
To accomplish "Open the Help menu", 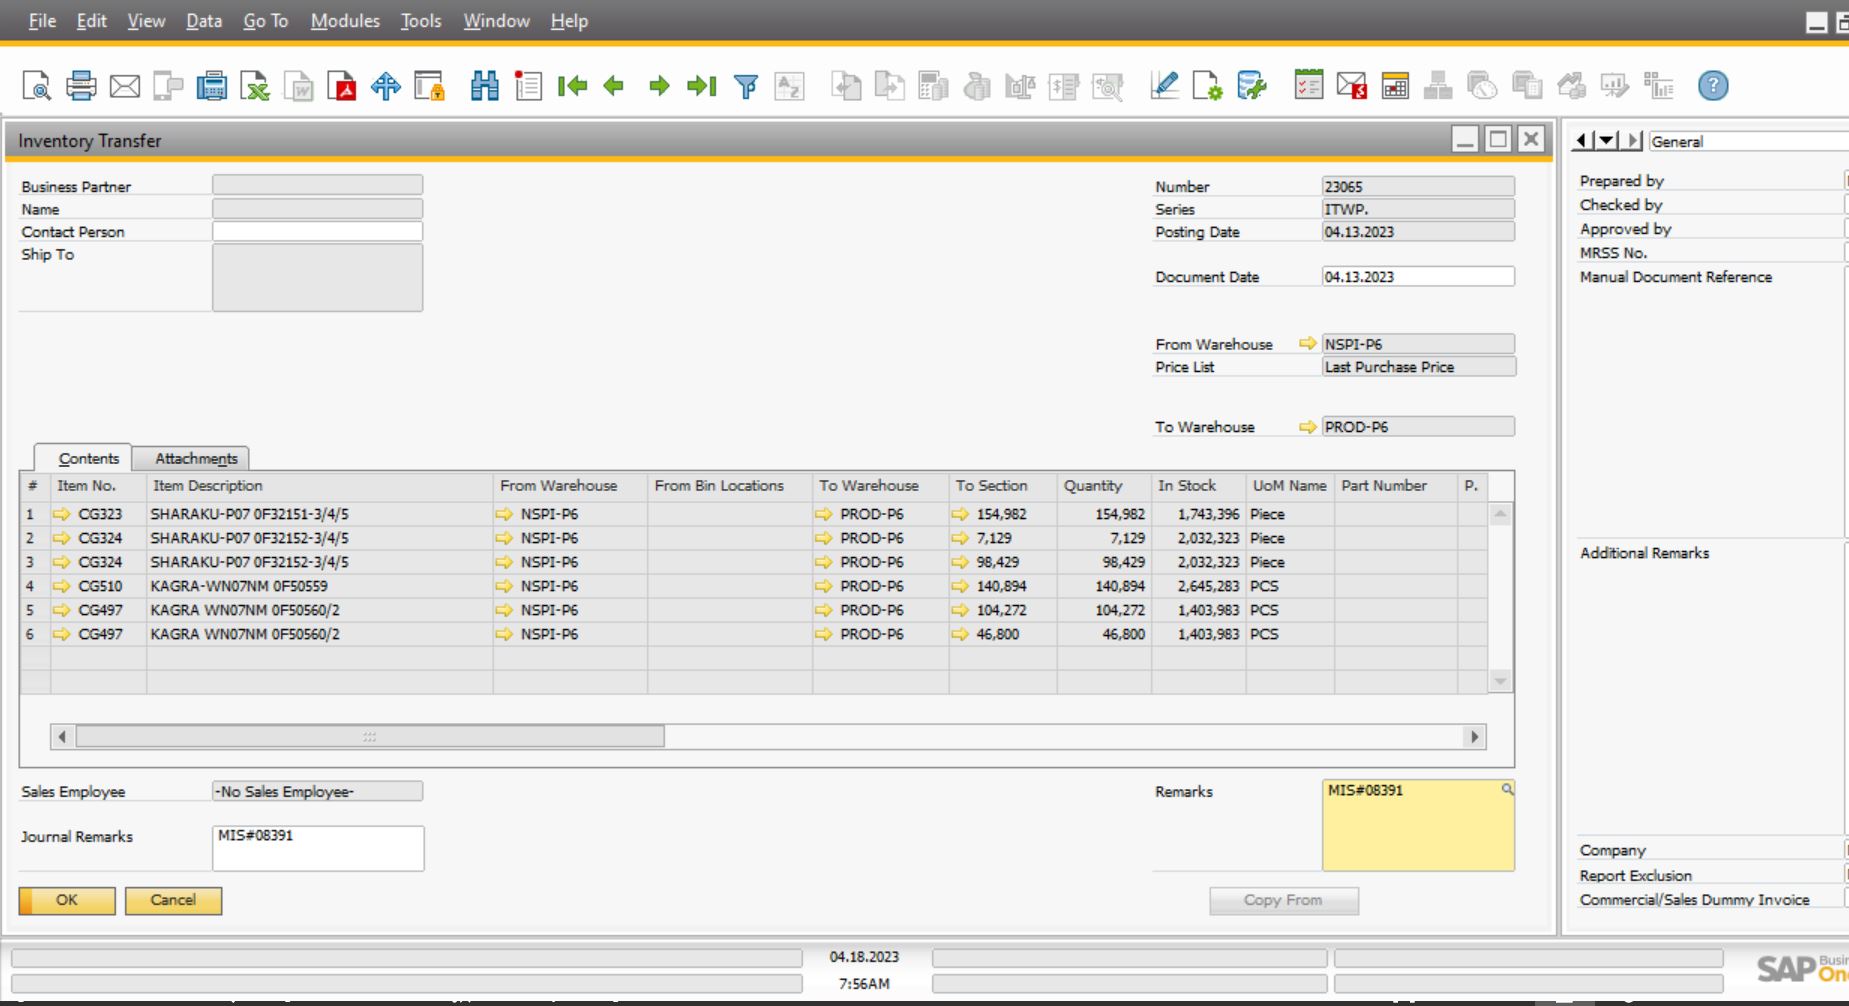I will click(x=569, y=21).
